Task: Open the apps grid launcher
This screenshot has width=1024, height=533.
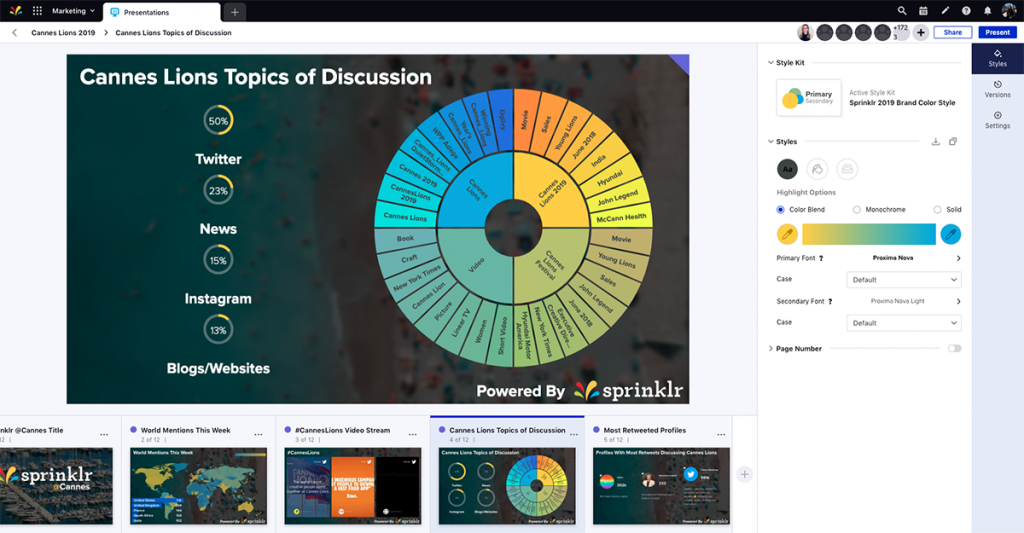Action: tap(37, 11)
